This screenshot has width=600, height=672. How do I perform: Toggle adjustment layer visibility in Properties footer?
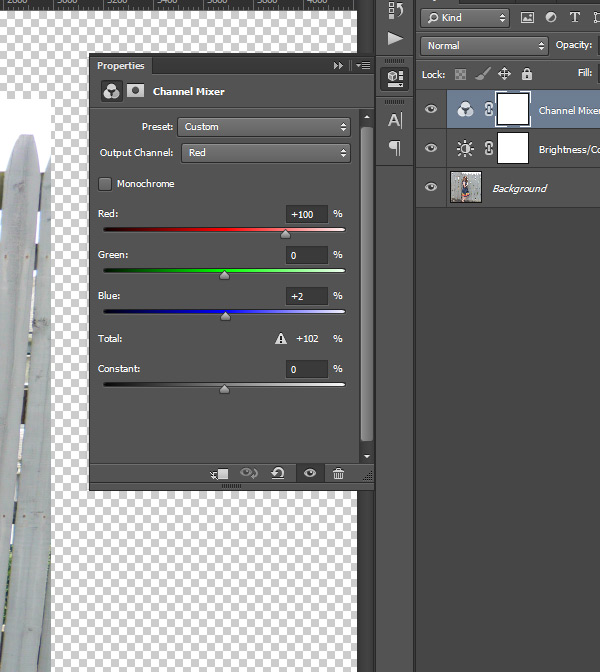[309, 473]
